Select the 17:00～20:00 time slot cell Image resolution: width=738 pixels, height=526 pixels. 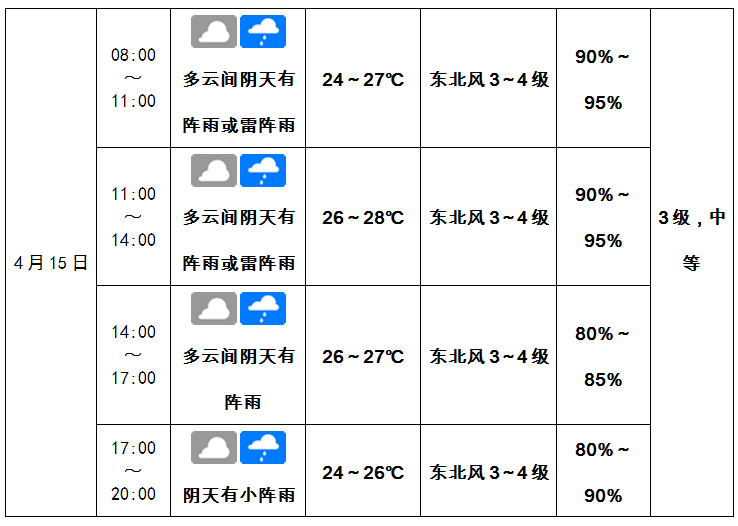(x=134, y=470)
